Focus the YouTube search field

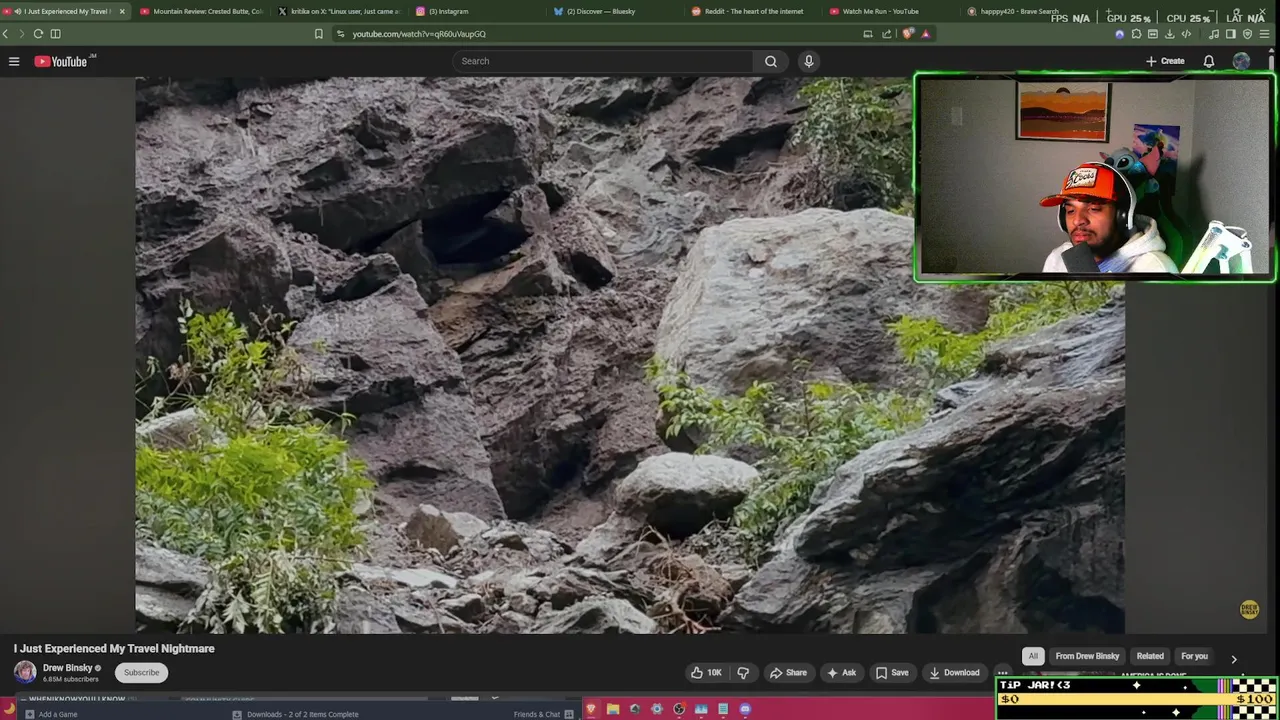pyautogui.click(x=603, y=61)
